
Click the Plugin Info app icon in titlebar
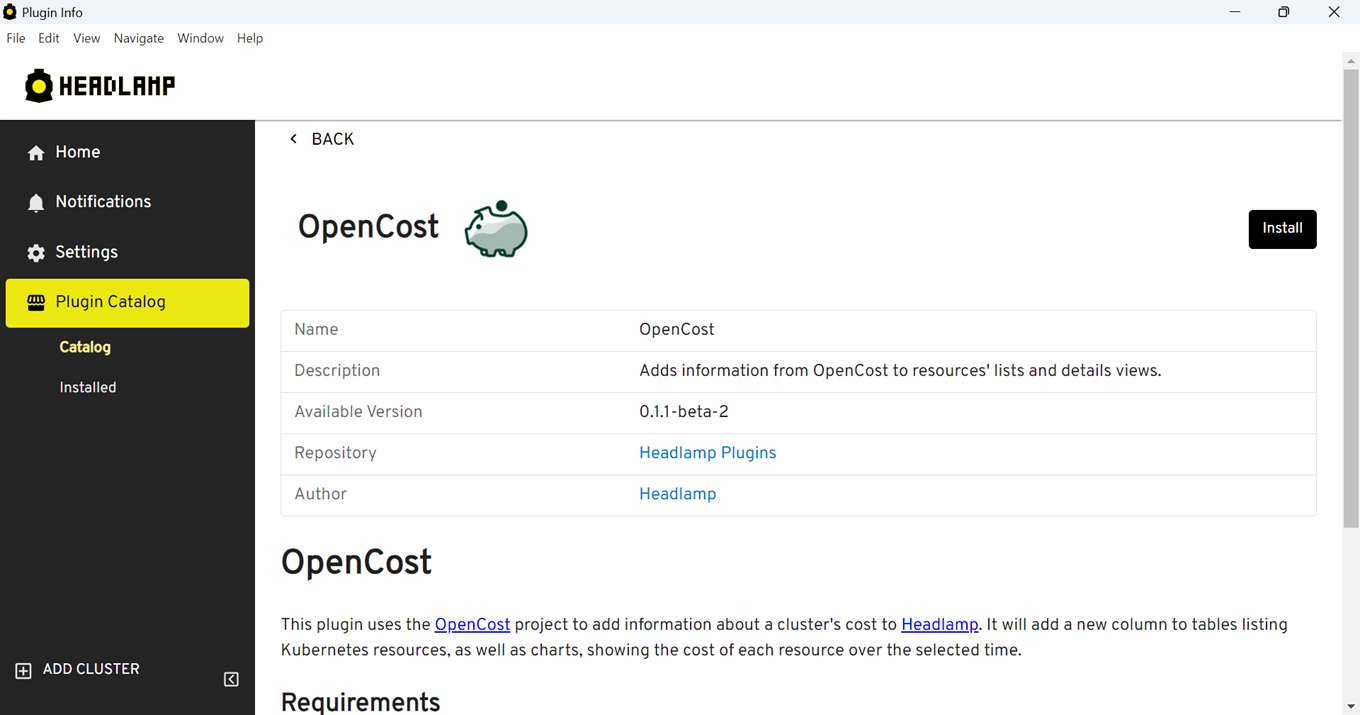(x=10, y=12)
